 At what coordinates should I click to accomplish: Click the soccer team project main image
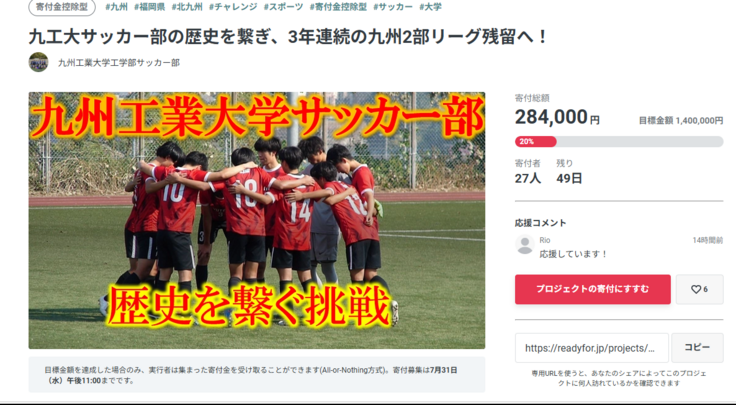point(257,220)
